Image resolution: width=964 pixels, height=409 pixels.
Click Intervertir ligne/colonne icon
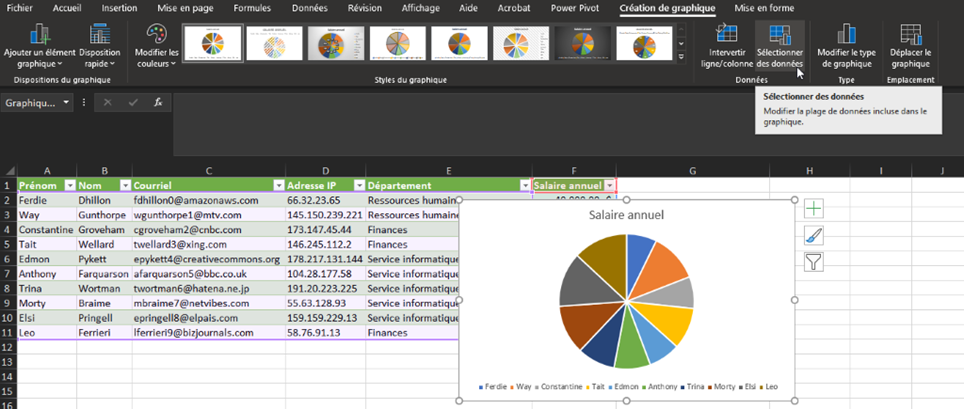coord(726,35)
